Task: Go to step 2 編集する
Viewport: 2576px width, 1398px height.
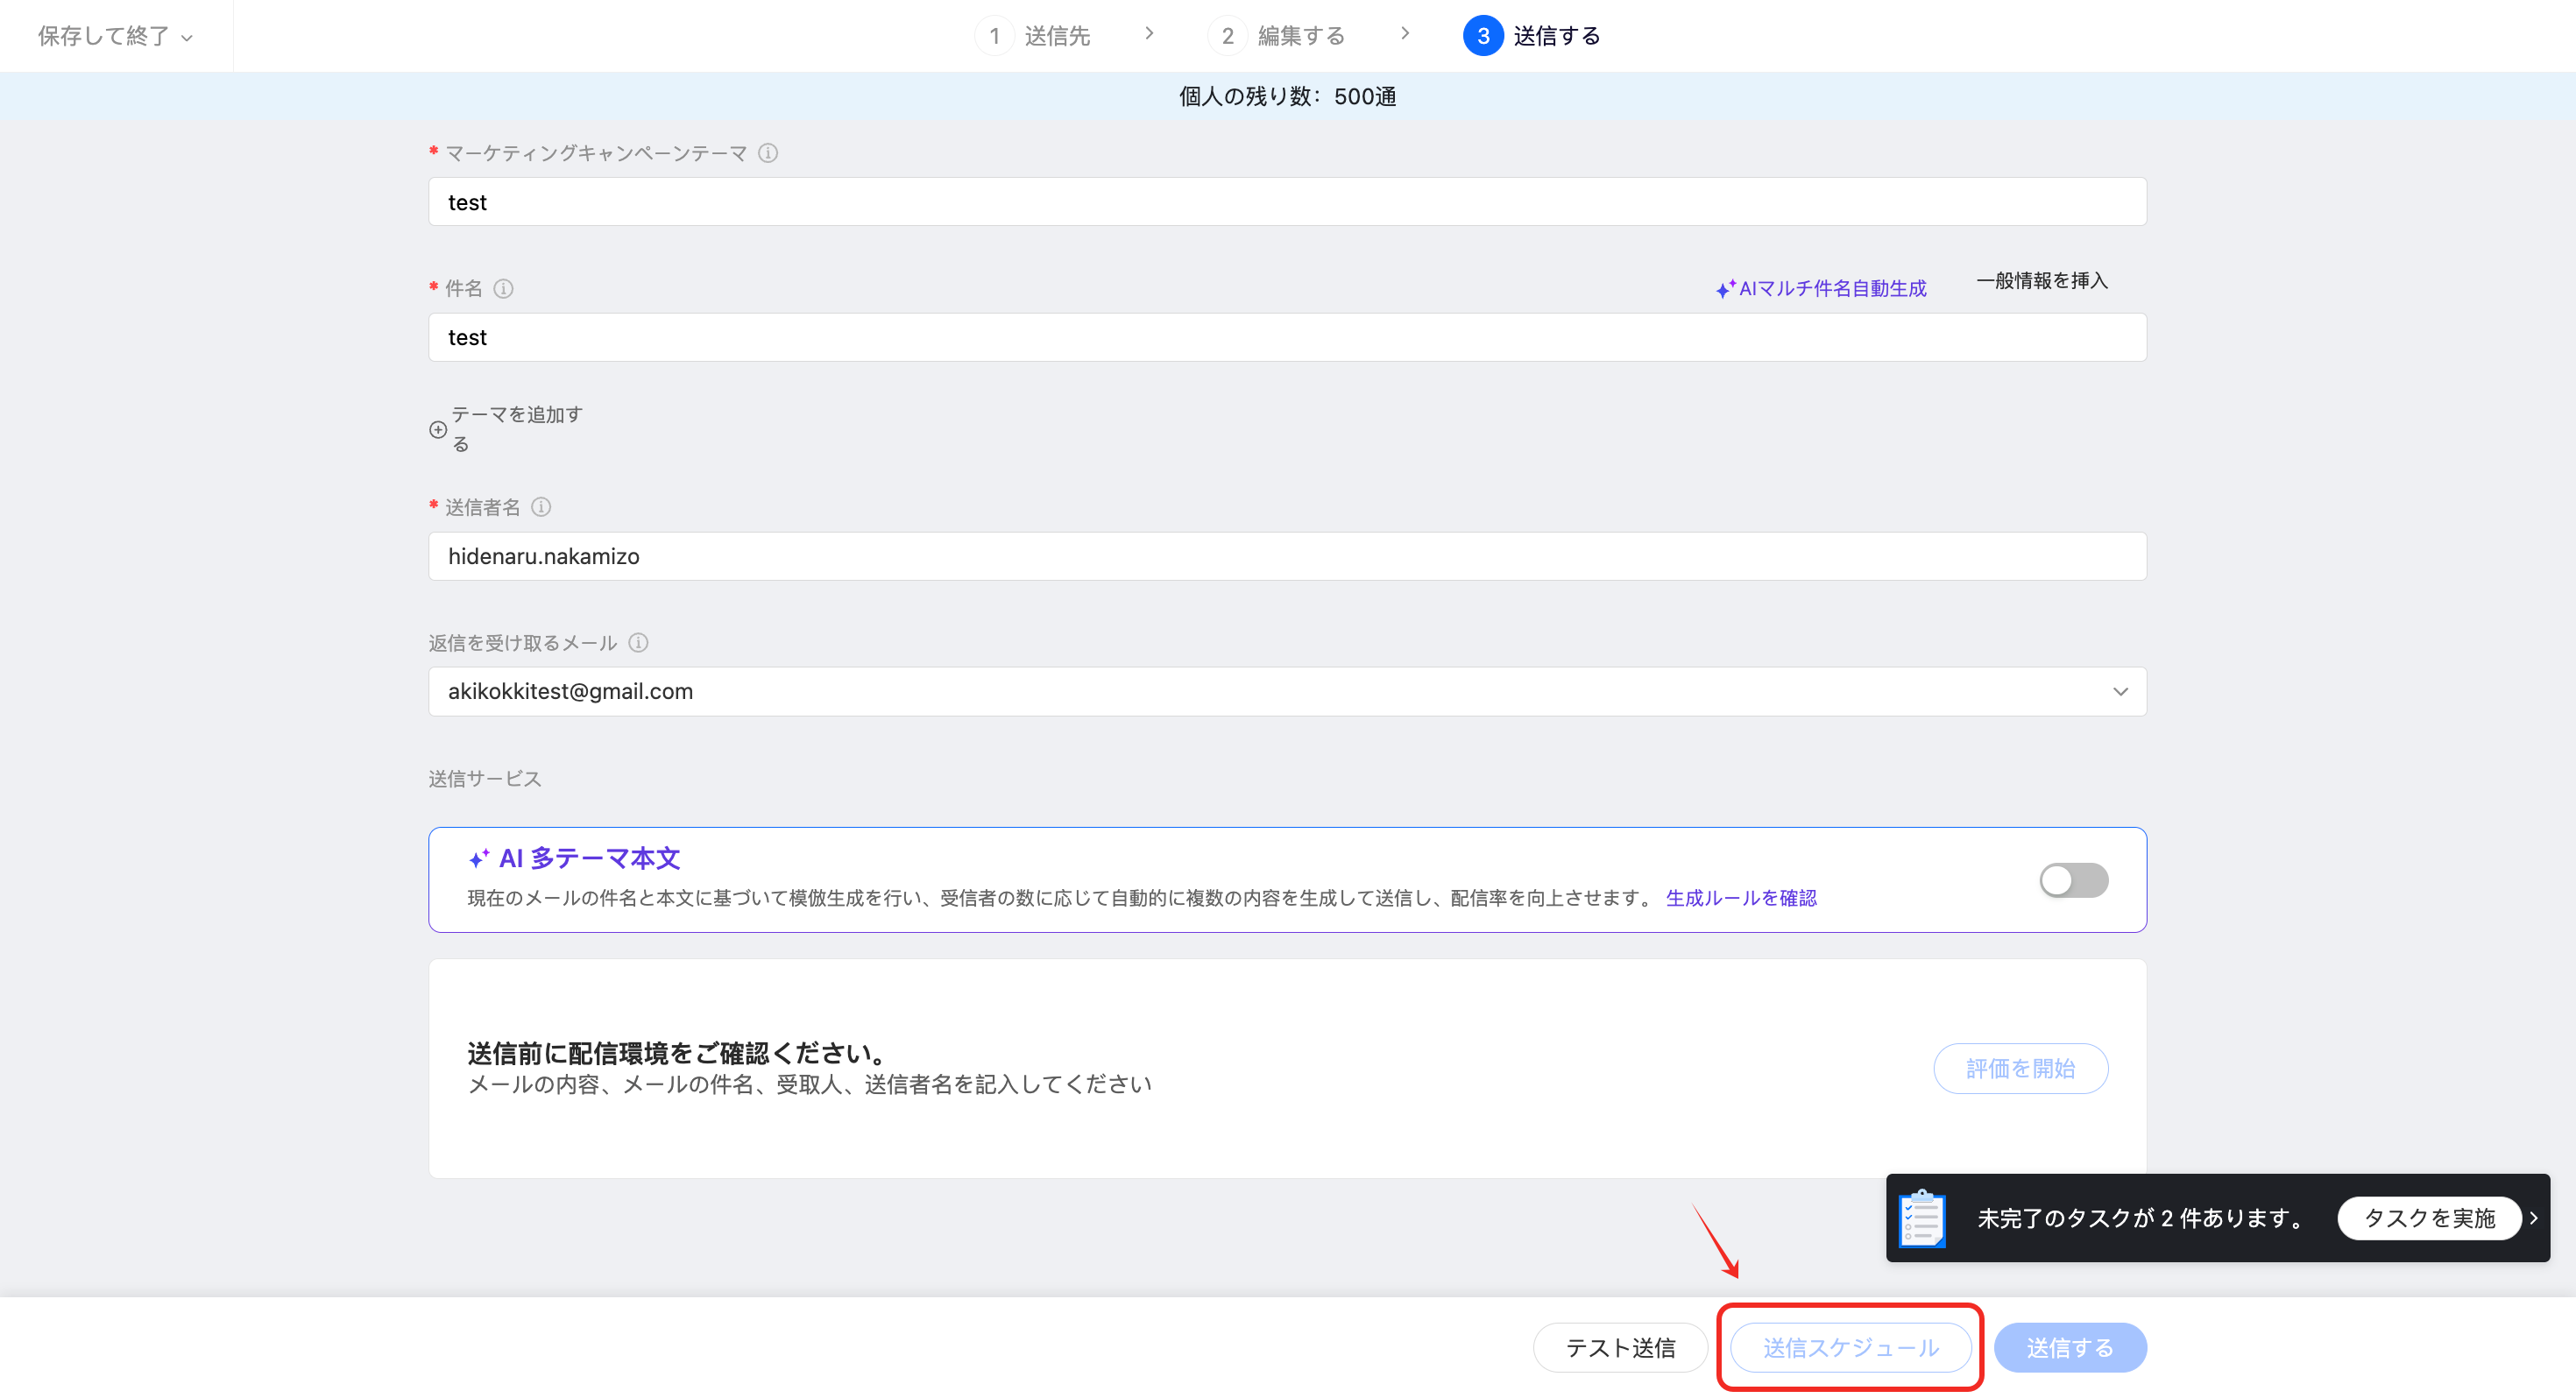Action: coord(1276,36)
